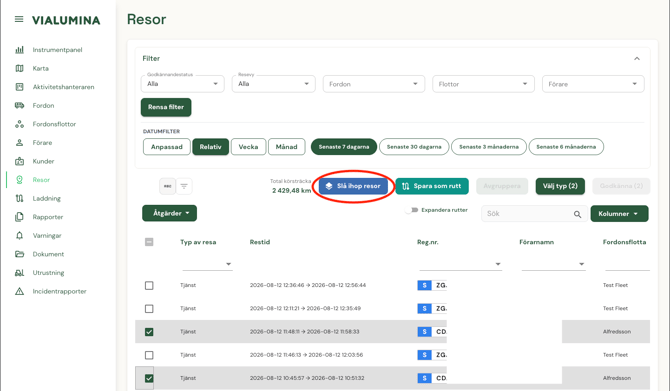Select the Vecka date filter

click(x=248, y=147)
